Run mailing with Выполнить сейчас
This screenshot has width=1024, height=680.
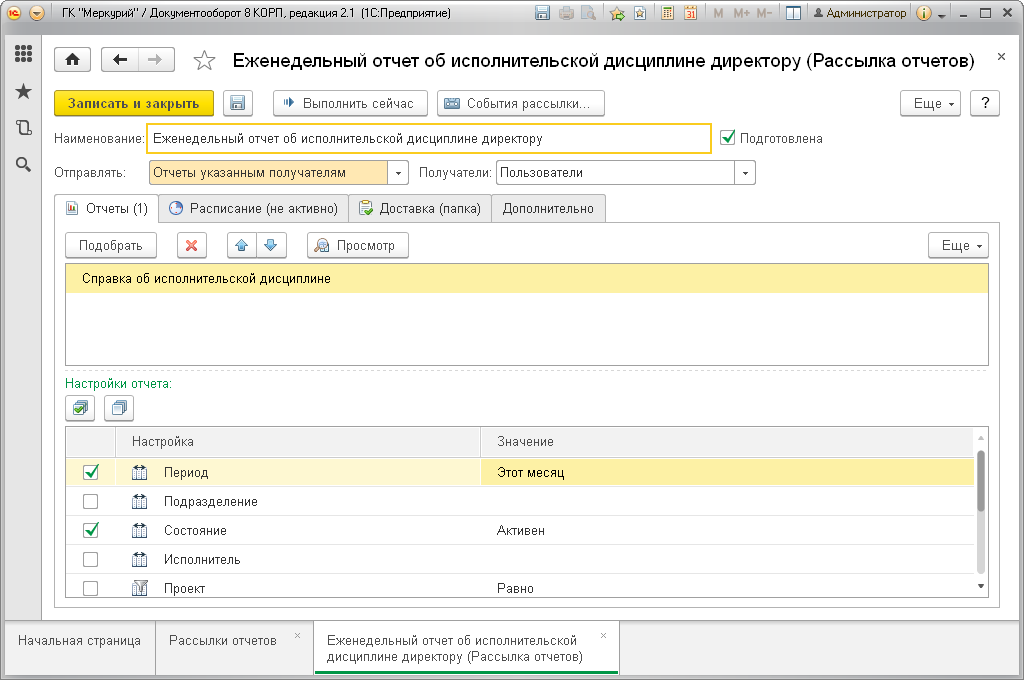click(x=350, y=103)
